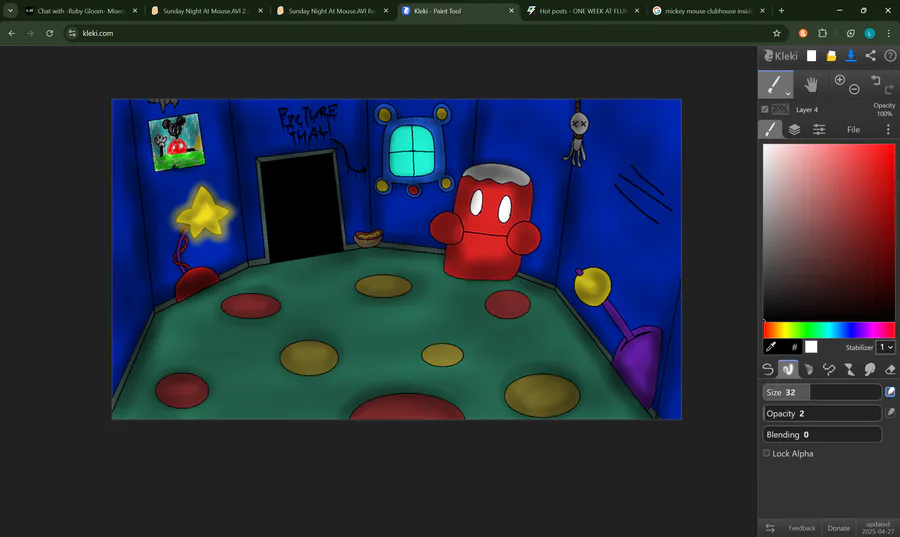Viewport: 900px width, 537px height.
Task: Click the Donate button
Action: point(839,528)
